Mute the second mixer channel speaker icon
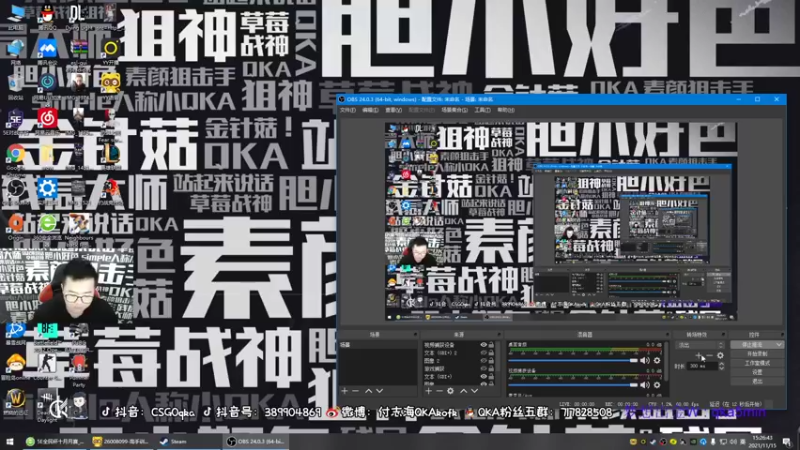The height and width of the screenshot is (450, 800). pyautogui.click(x=645, y=385)
